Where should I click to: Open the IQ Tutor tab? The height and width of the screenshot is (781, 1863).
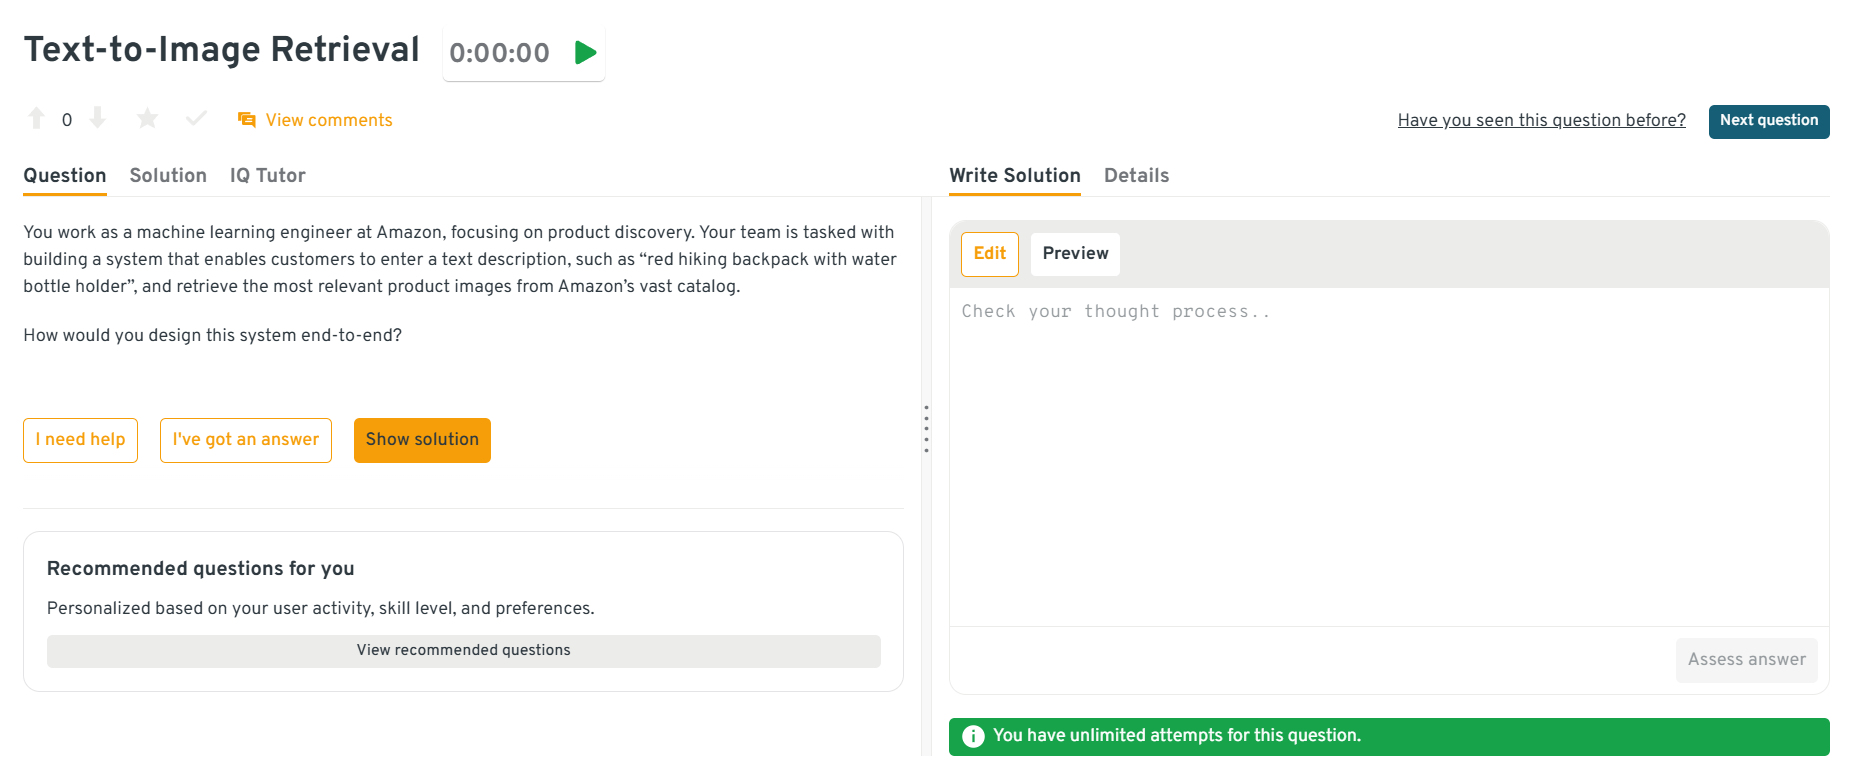(267, 175)
